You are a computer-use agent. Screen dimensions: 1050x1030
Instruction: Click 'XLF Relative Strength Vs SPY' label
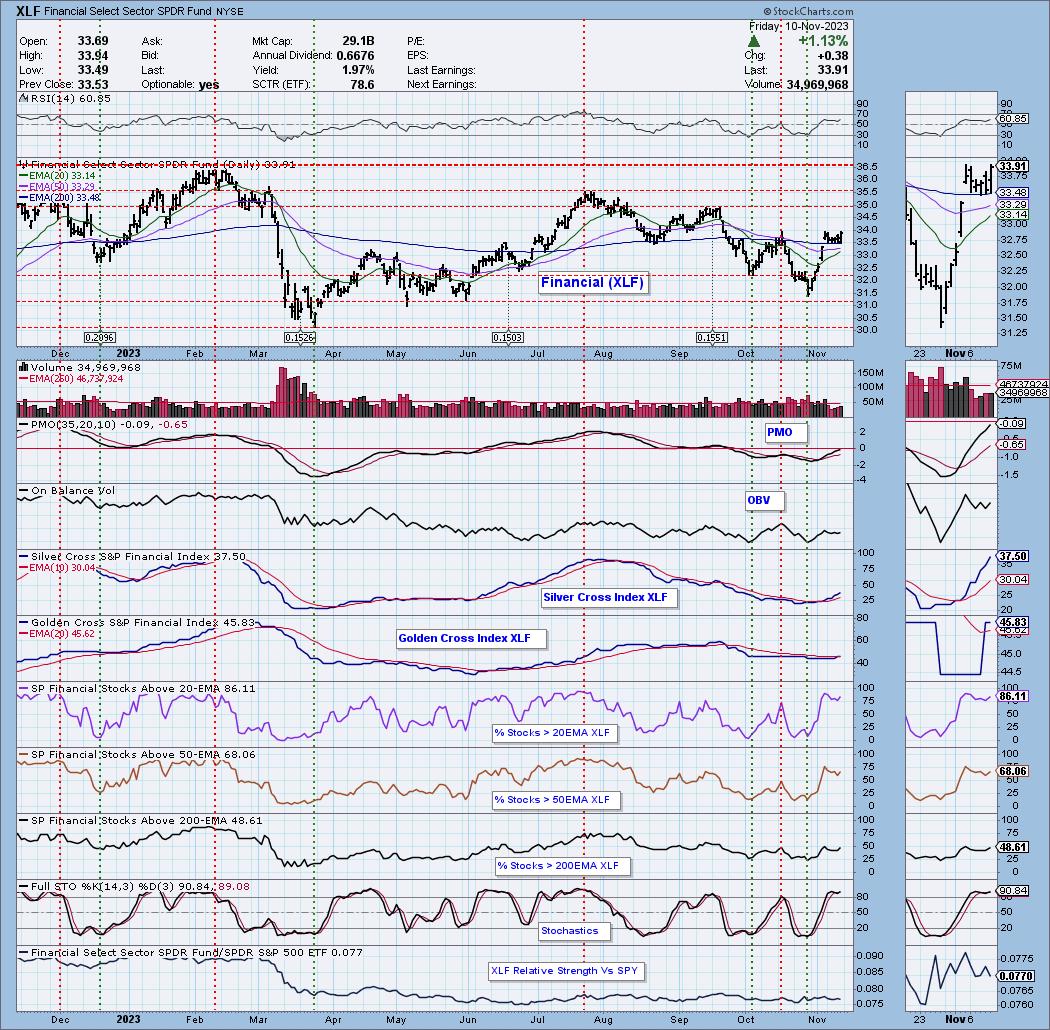(x=564, y=970)
